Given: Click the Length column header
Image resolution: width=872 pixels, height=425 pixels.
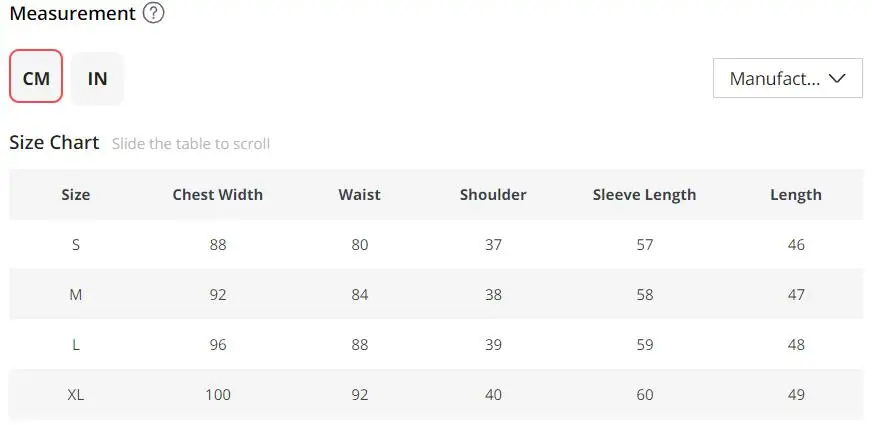Looking at the screenshot, I should coord(796,195).
